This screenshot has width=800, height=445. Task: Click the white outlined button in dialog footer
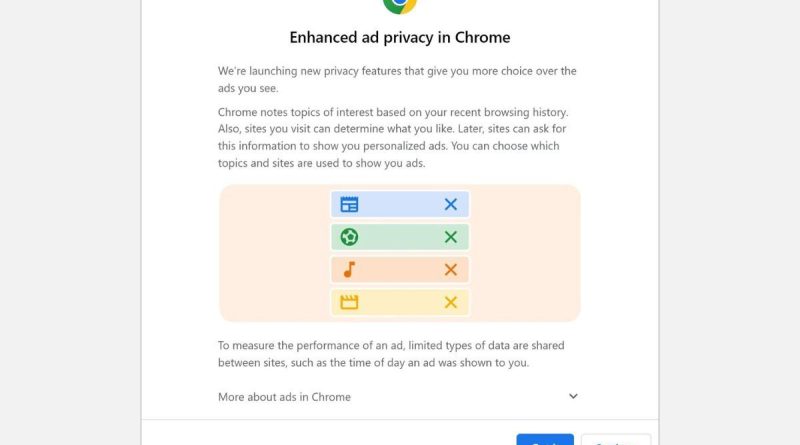click(616, 439)
